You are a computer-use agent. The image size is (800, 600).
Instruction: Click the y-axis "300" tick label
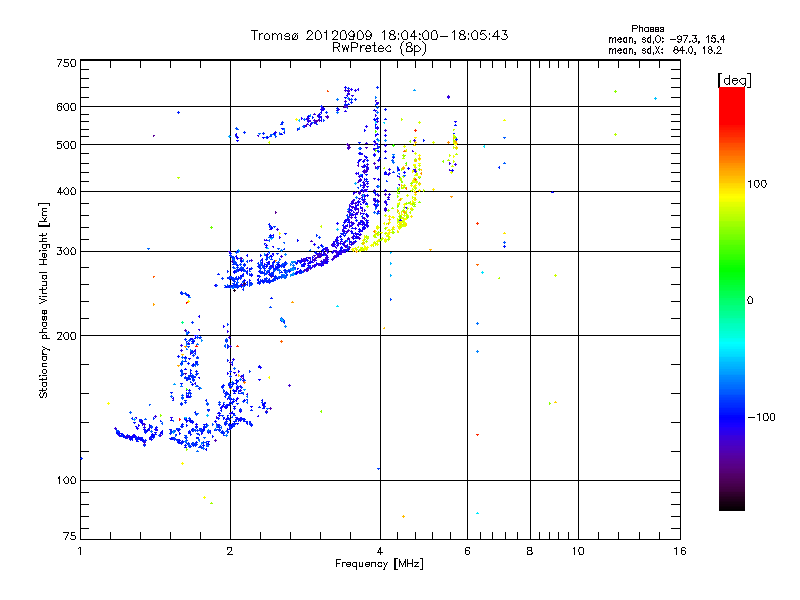[66, 252]
